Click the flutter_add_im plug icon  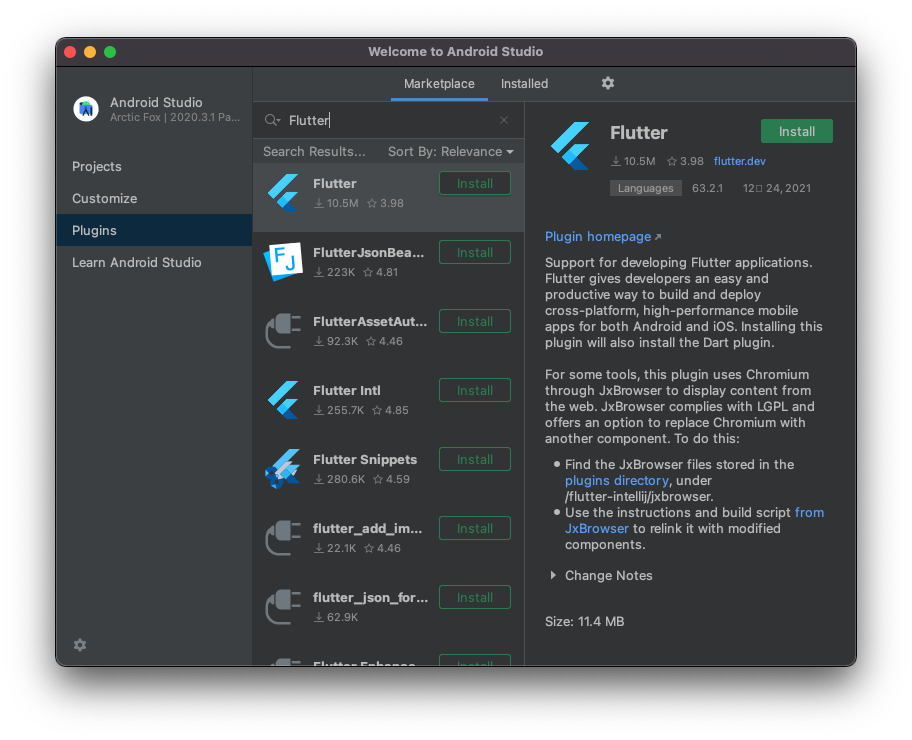283,538
